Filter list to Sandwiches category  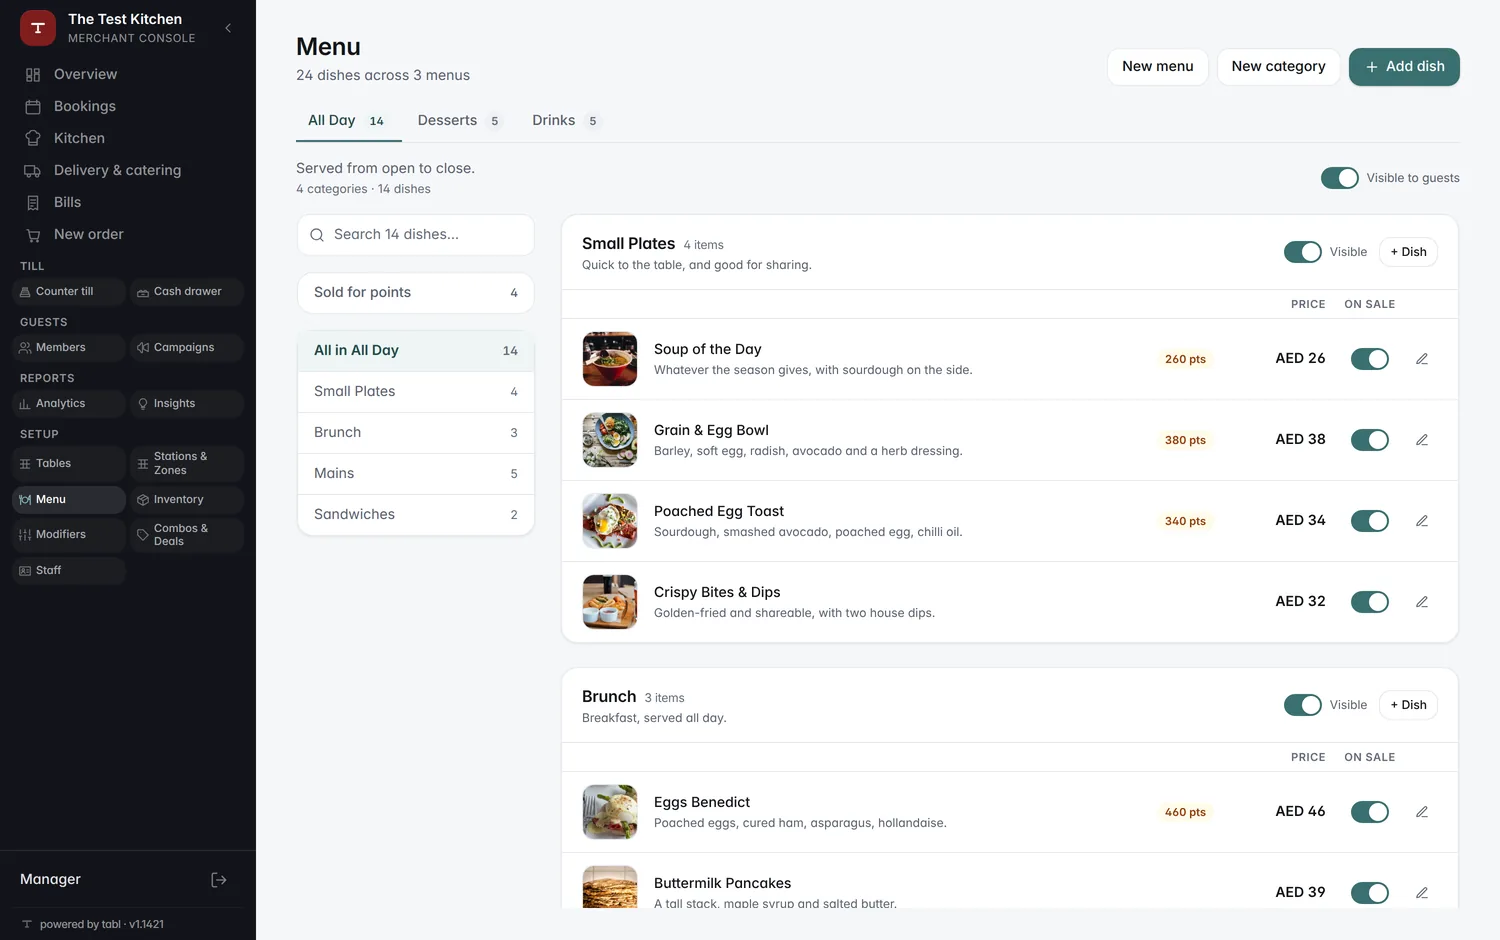pyautogui.click(x=416, y=515)
